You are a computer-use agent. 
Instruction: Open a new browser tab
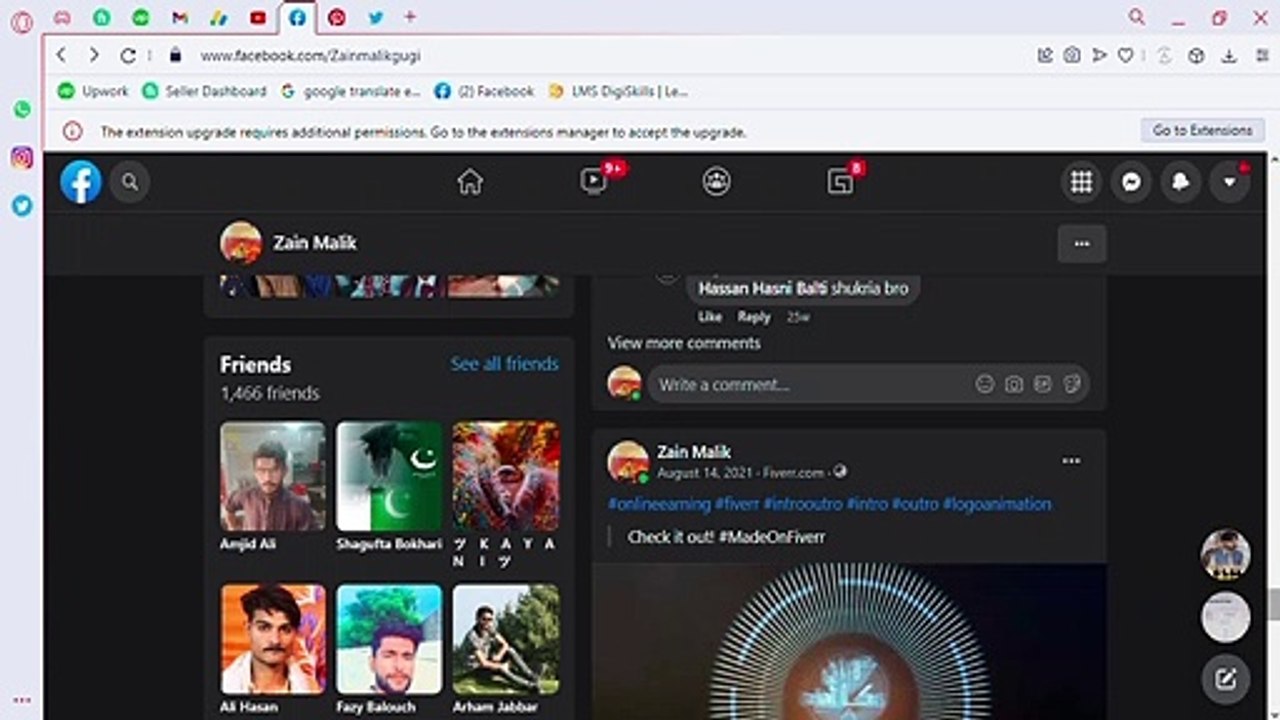(x=410, y=17)
